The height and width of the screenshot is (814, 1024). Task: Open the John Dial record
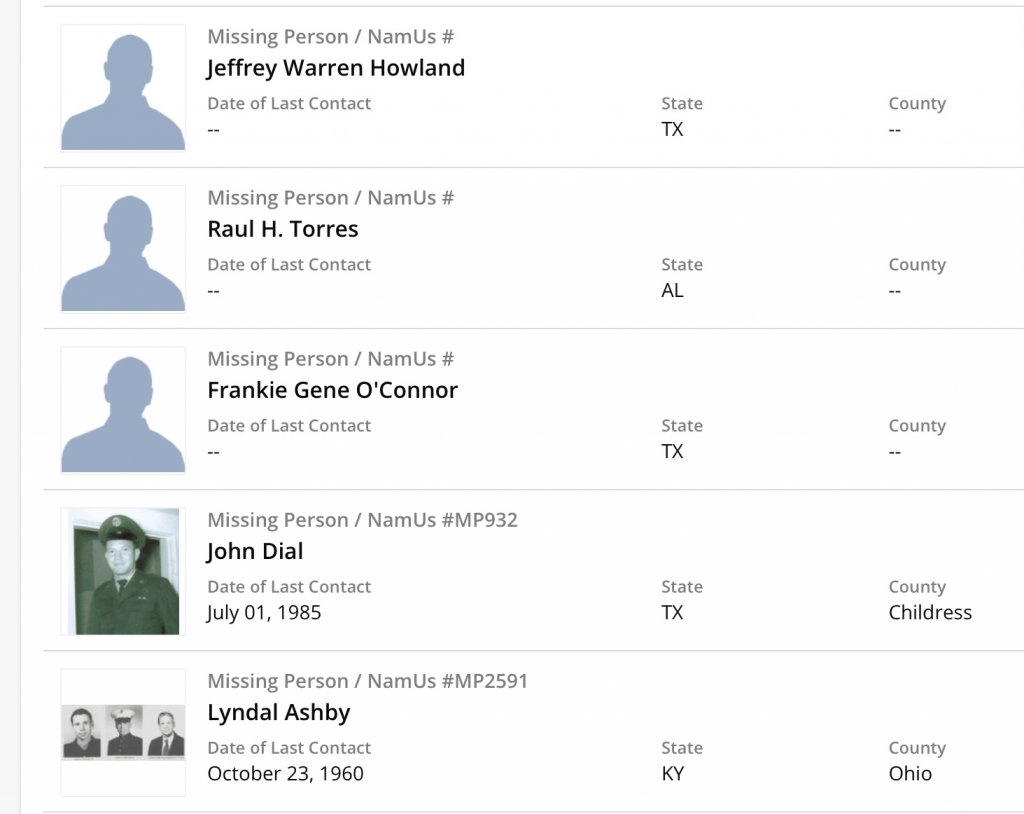(255, 551)
